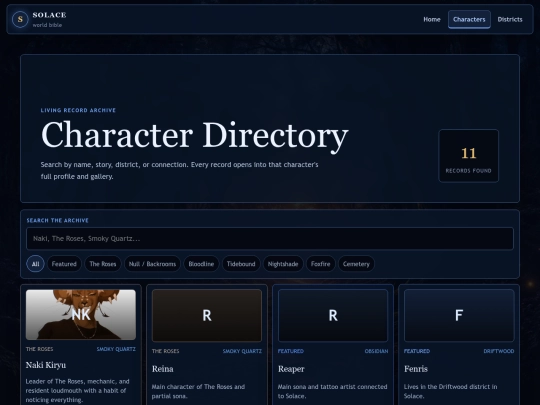Open Reina's R placeholder image

click(x=207, y=315)
